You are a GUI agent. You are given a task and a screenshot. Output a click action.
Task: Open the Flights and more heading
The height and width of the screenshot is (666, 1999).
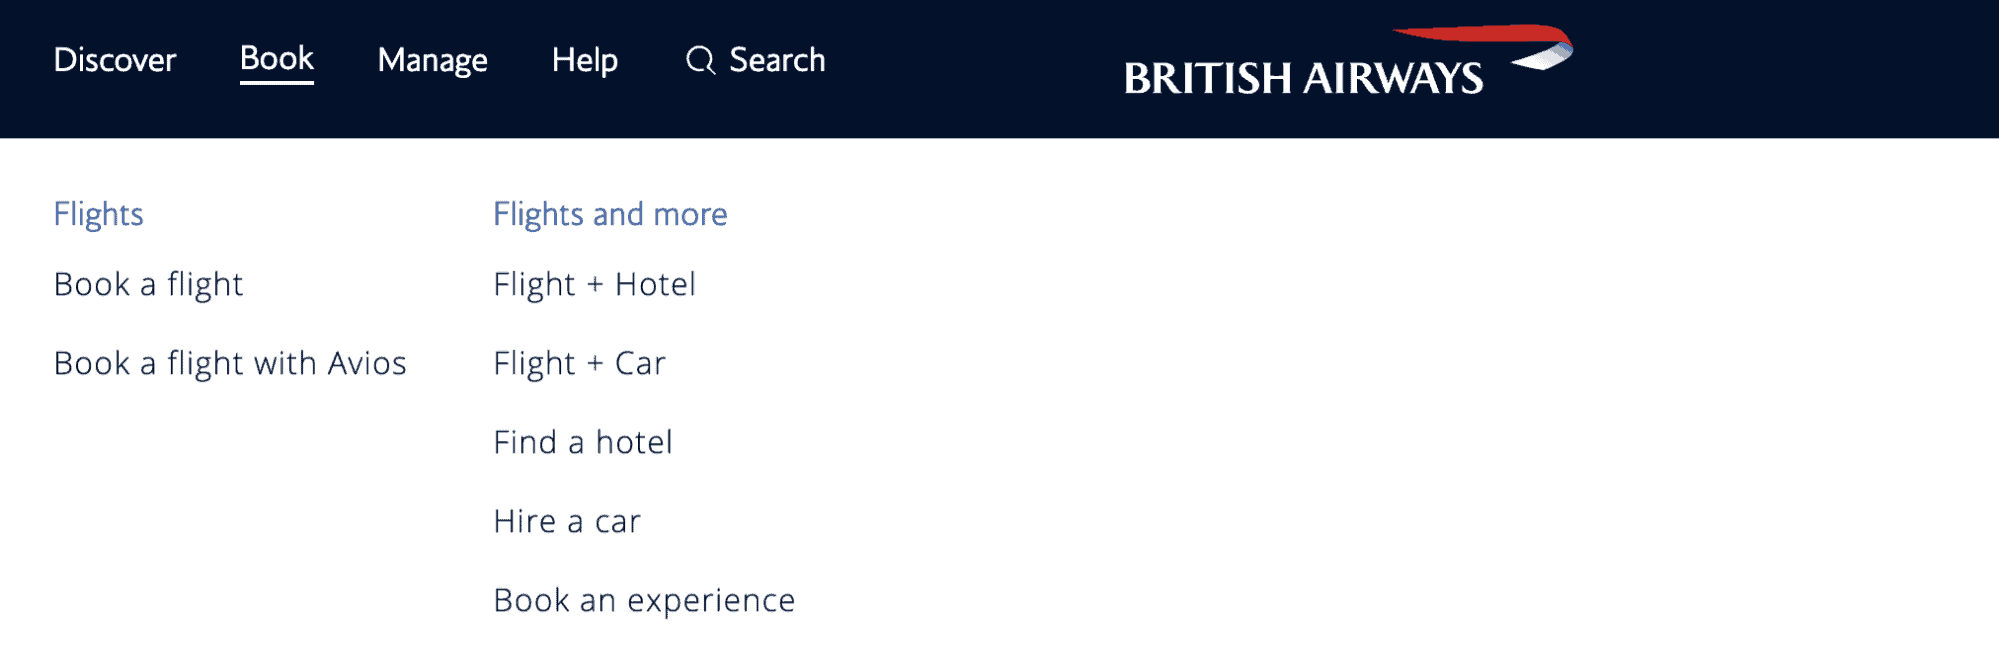609,214
